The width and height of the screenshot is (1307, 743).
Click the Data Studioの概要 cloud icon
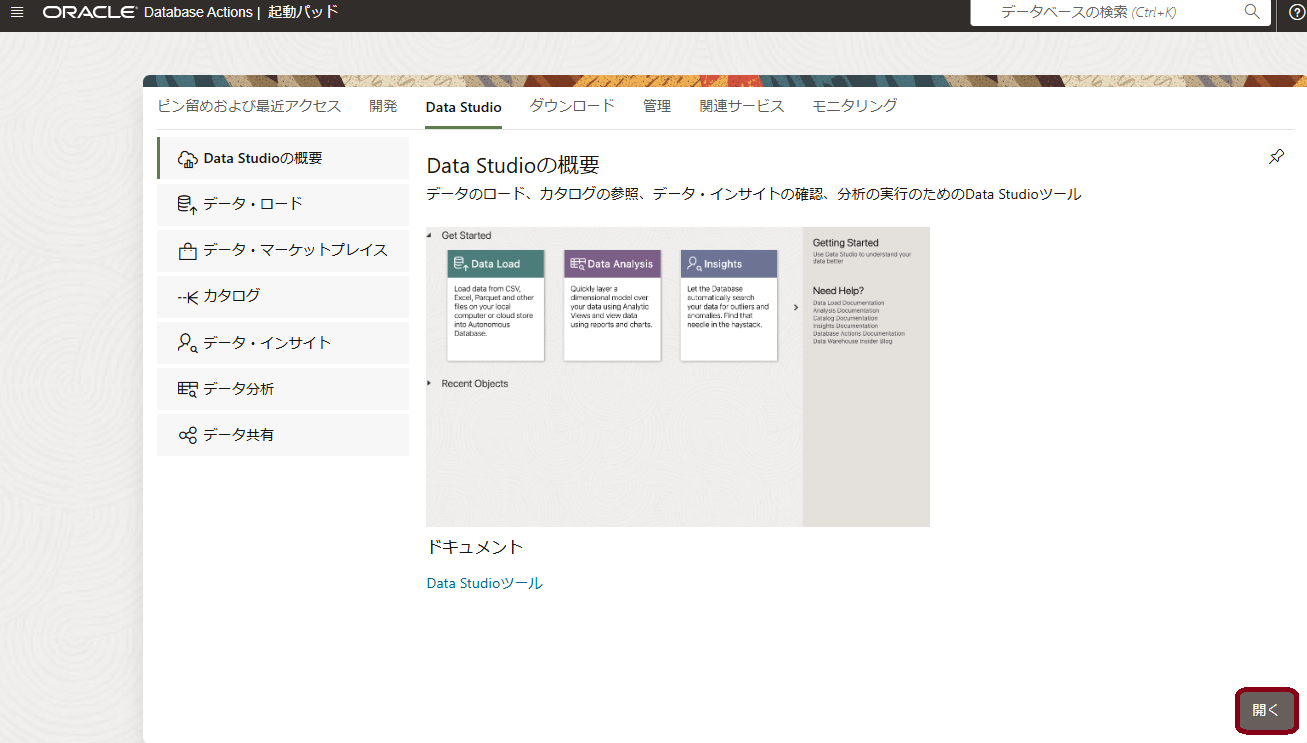pos(187,159)
